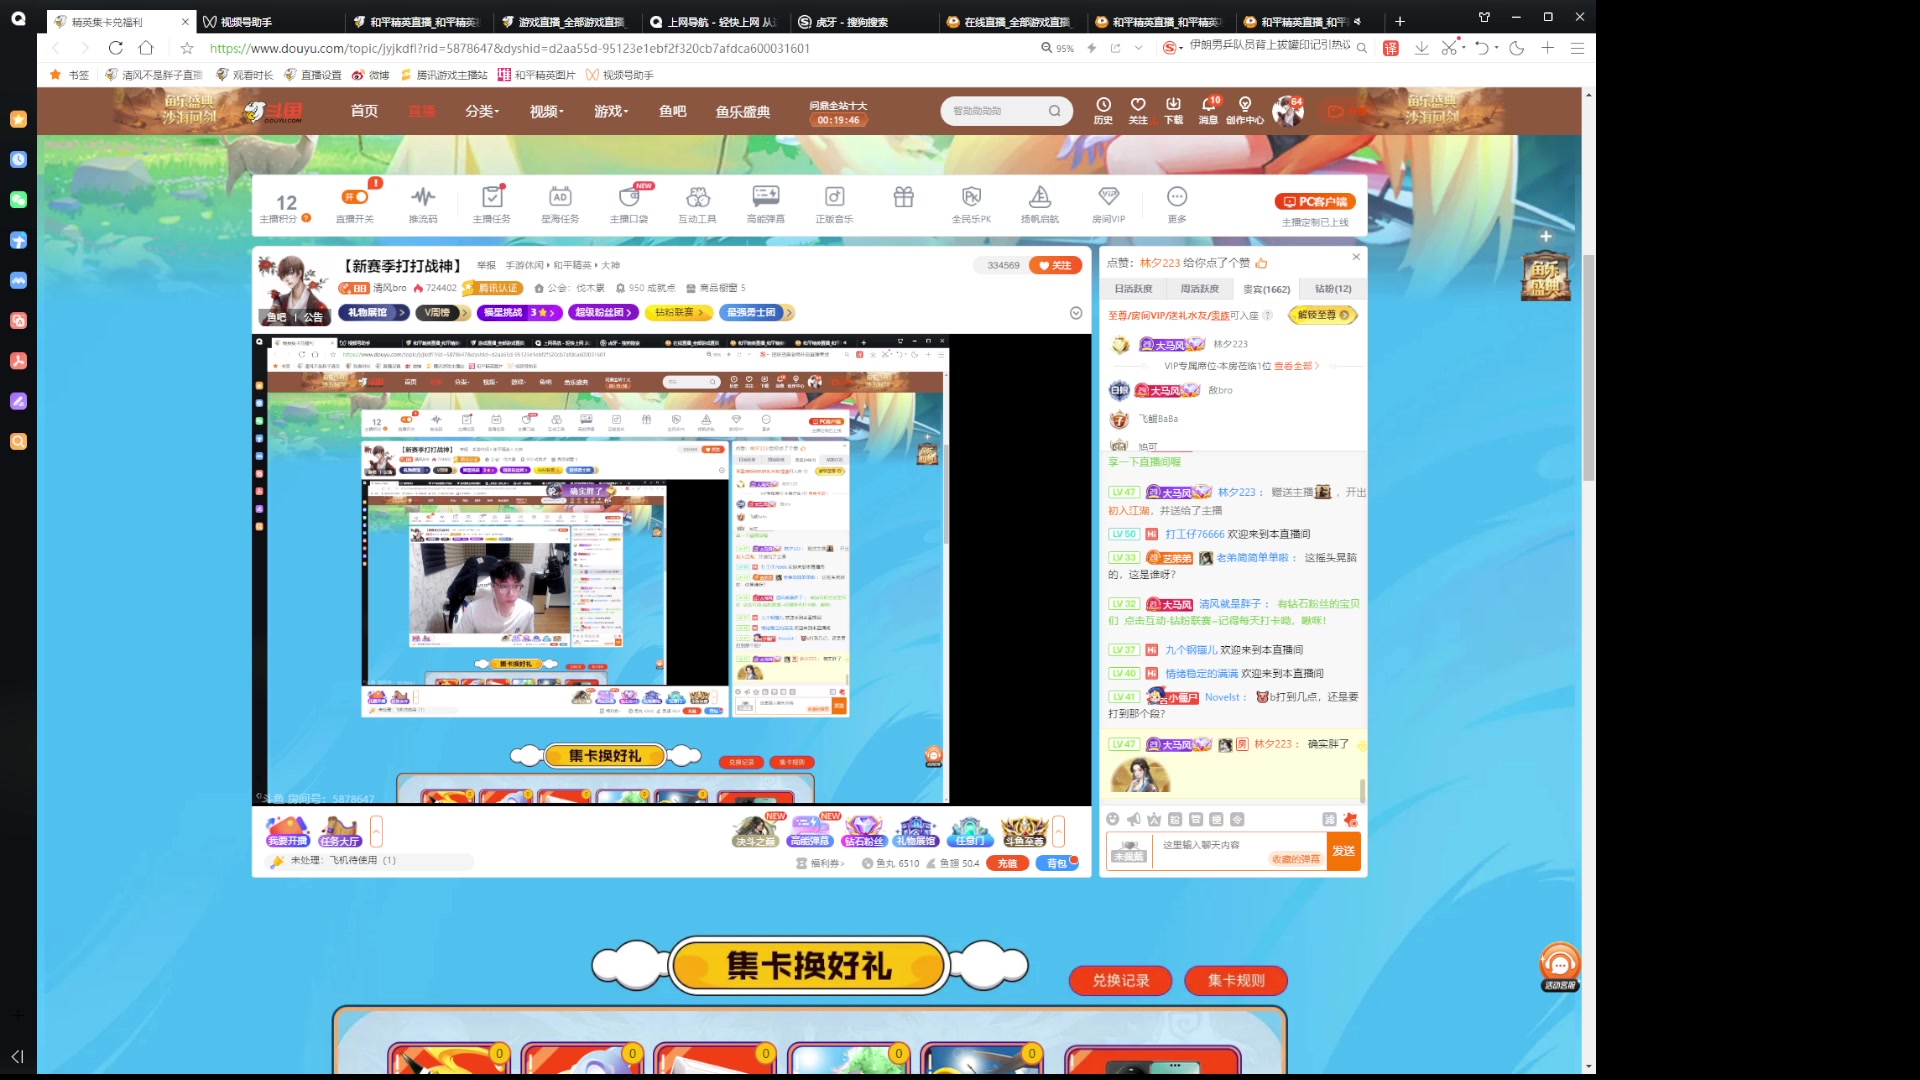Open 福利券 coupons link
The height and width of the screenshot is (1080, 1920).
(x=821, y=863)
